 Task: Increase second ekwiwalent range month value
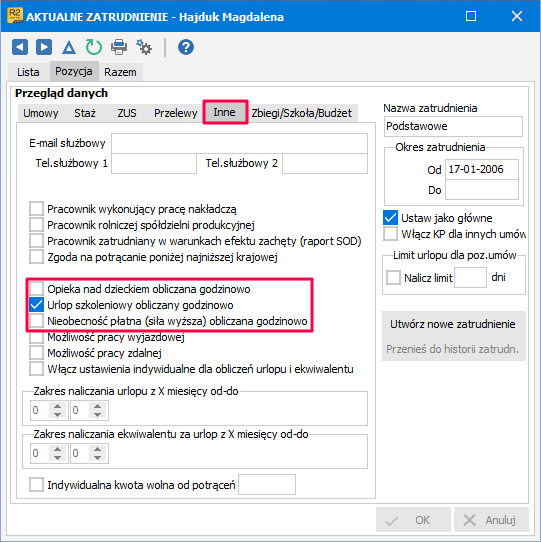click(97, 449)
